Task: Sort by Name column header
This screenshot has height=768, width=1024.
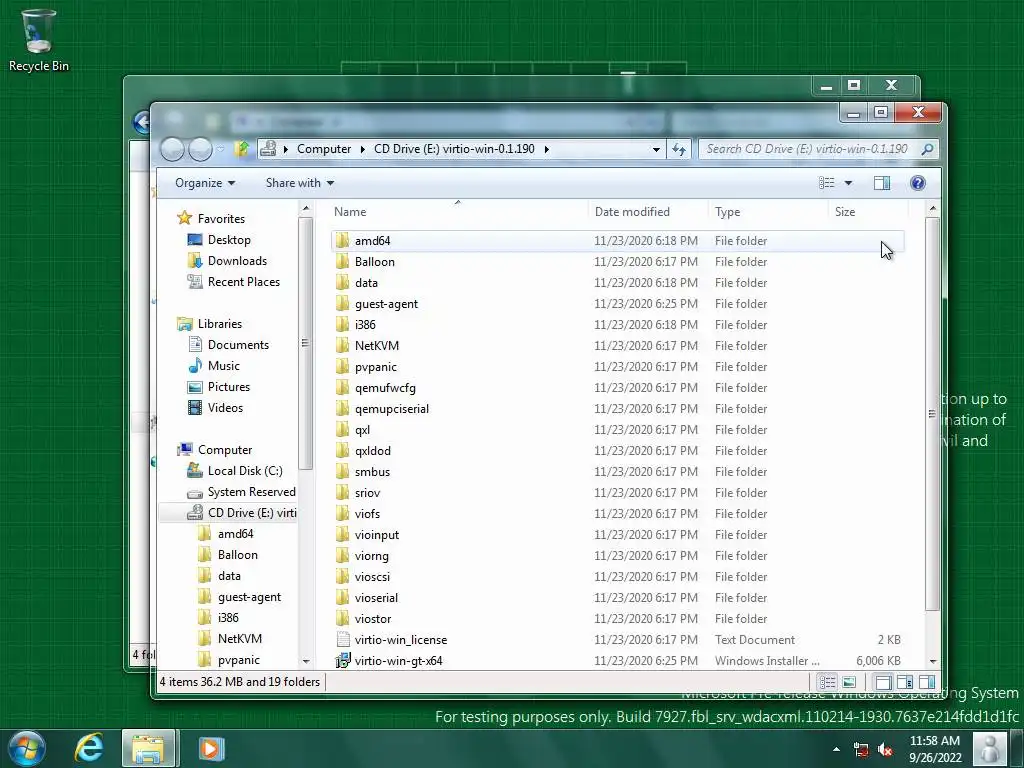Action: coord(457,212)
